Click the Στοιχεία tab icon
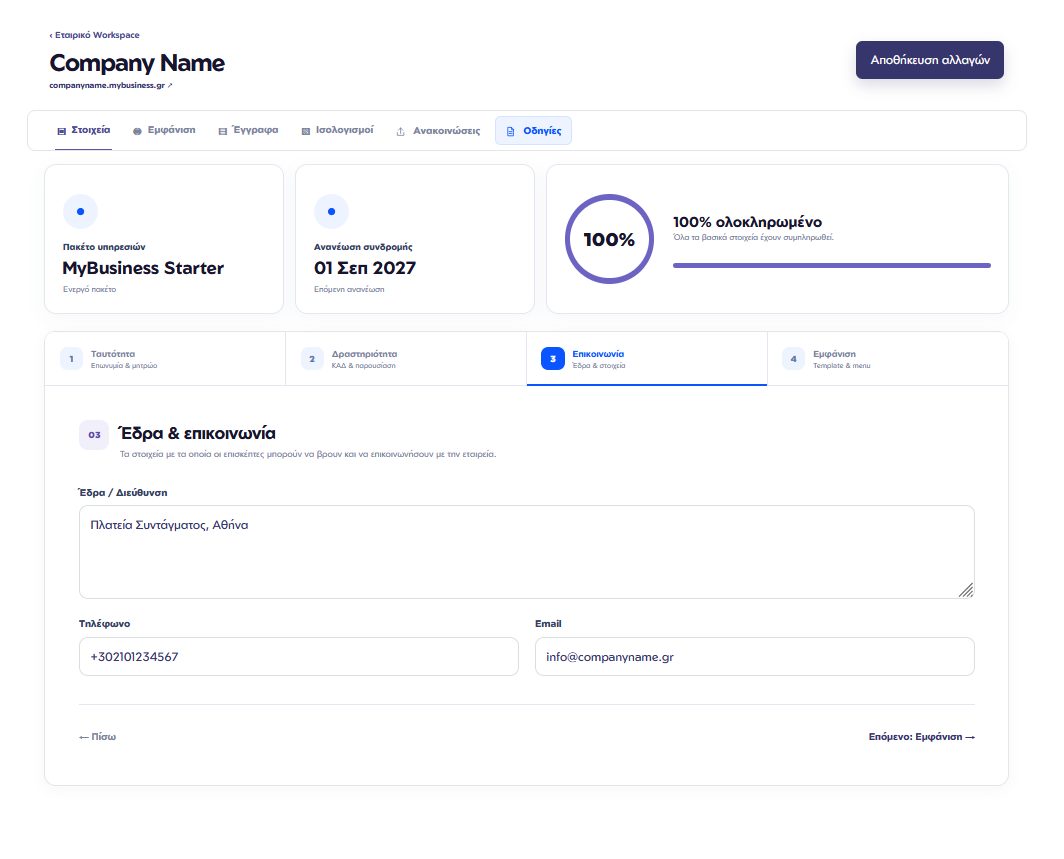Image resolution: width=1064 pixels, height=859 pixels. [x=61, y=131]
